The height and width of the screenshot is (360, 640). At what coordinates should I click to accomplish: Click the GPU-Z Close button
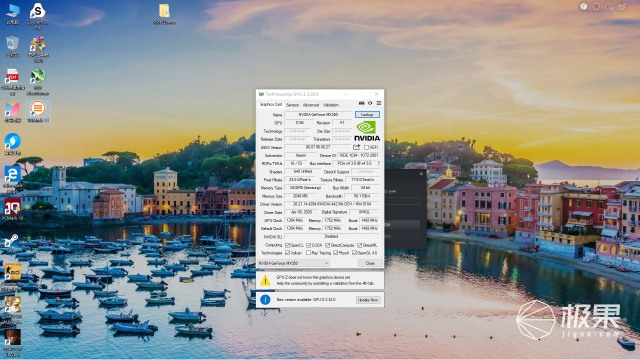tap(370, 263)
